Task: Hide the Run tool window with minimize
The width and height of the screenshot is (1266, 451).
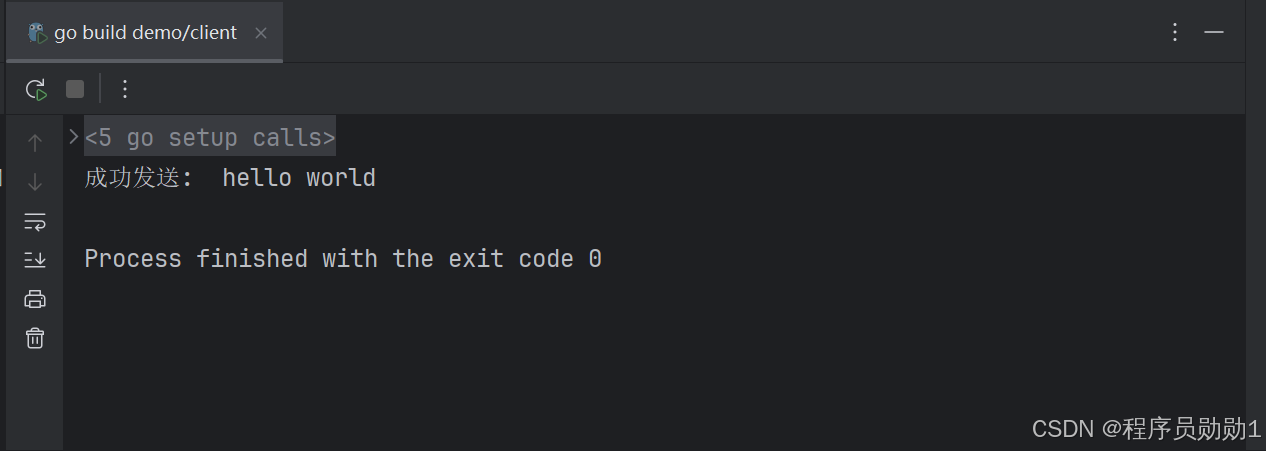Action: pos(1214,32)
